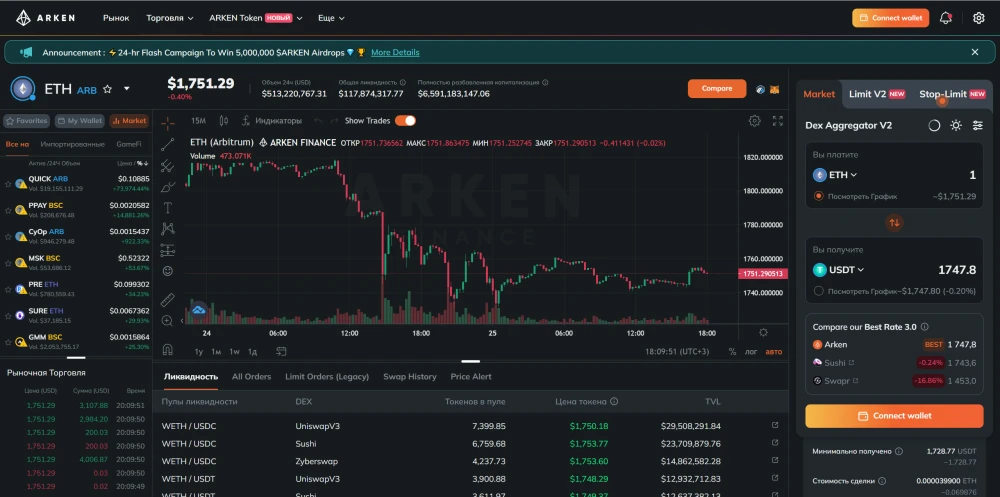1000x497 pixels.
Task: Open the Индикаторы indicators menu
Action: click(272, 121)
